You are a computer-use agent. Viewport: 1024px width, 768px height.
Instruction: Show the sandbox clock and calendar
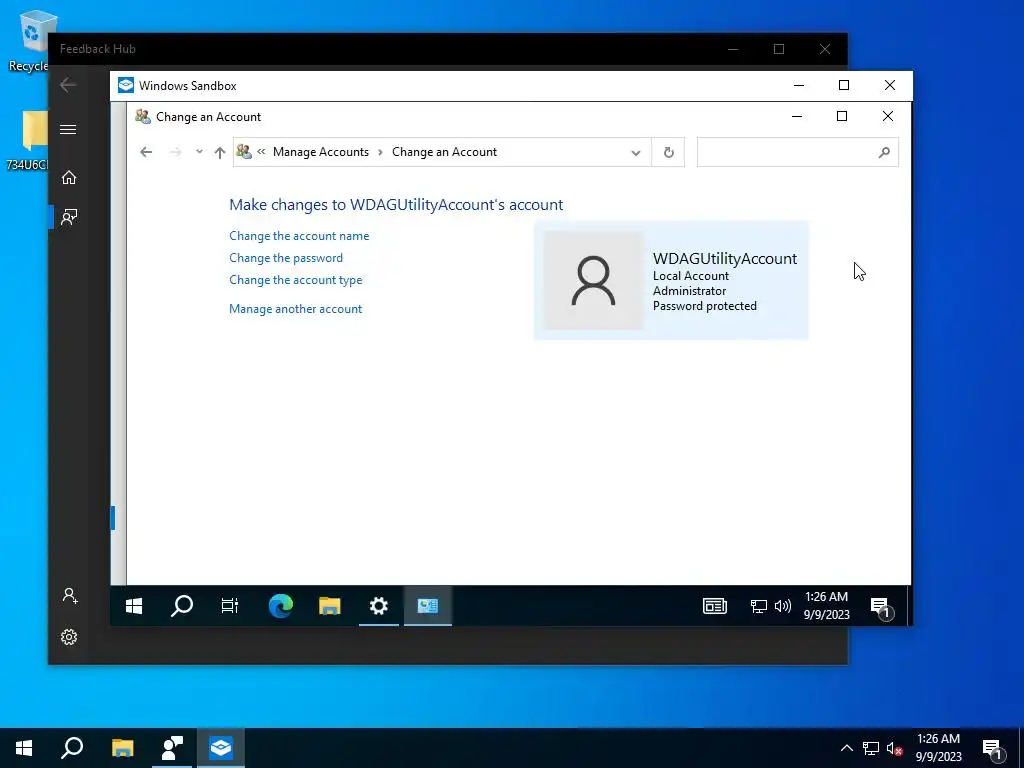[826, 605]
